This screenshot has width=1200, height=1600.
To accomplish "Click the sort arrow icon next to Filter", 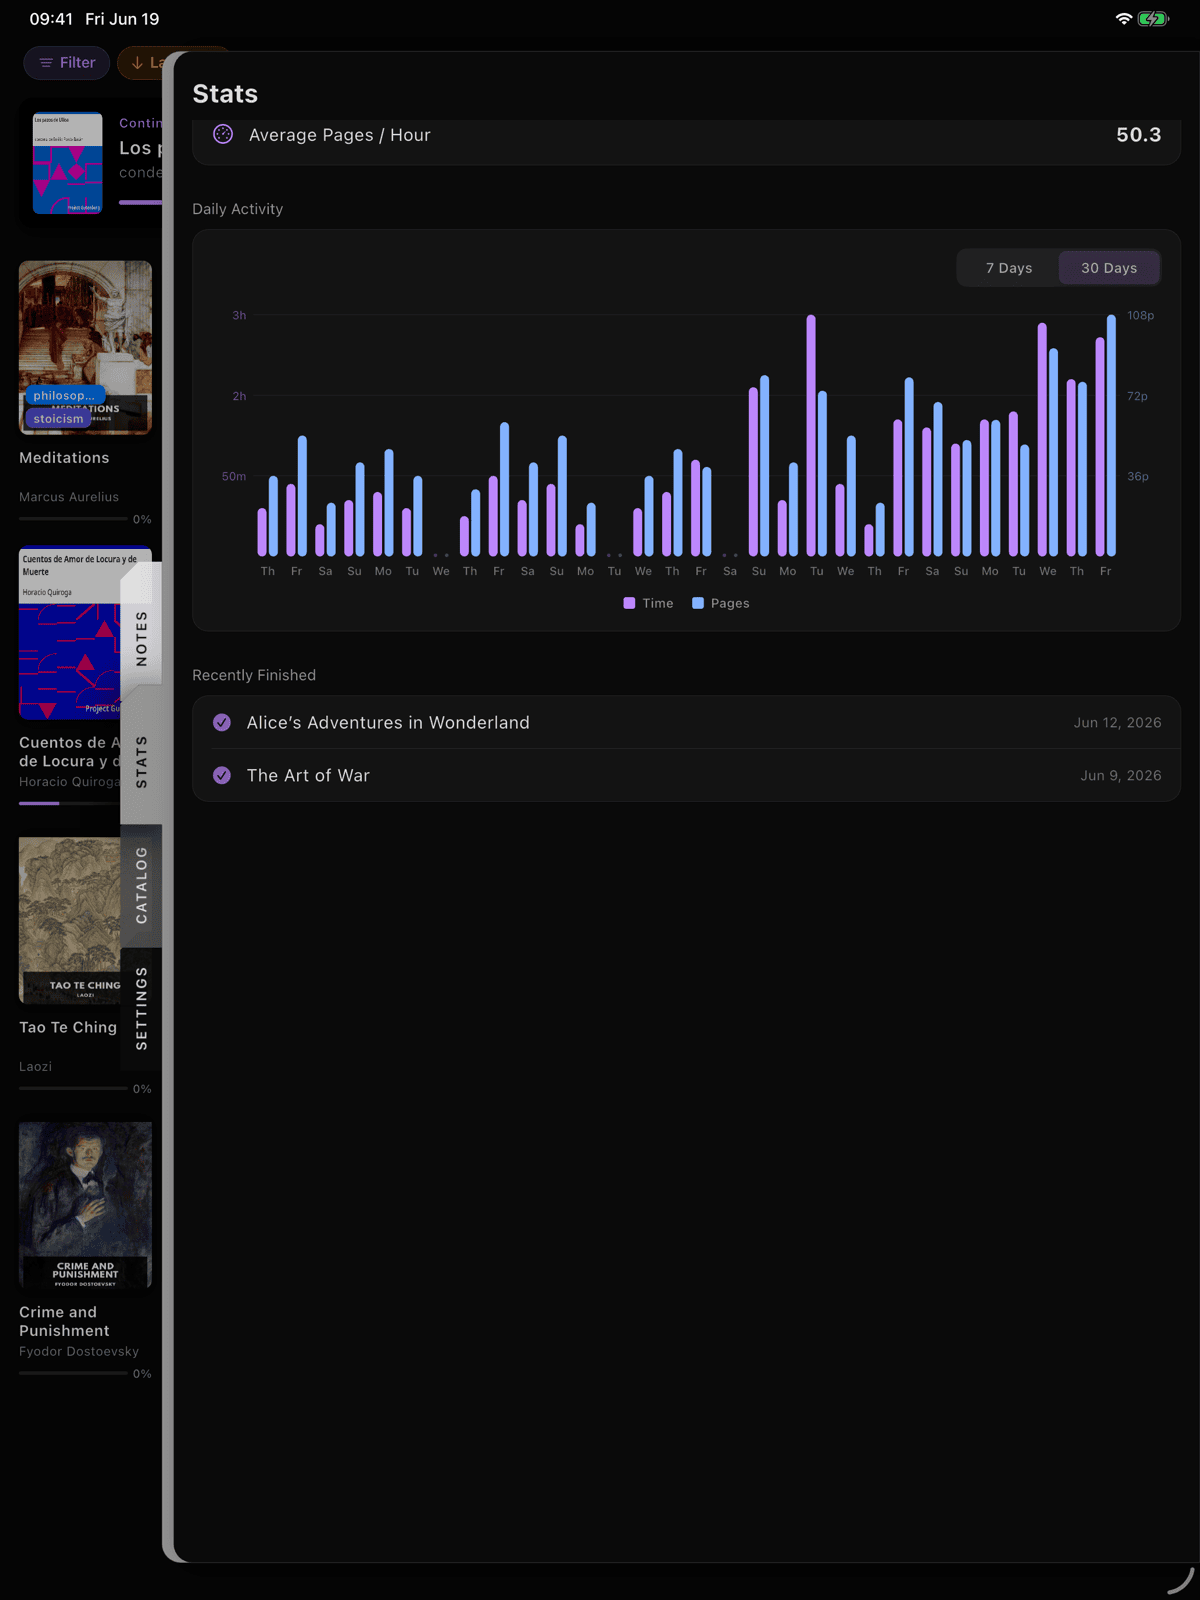I will coord(137,63).
